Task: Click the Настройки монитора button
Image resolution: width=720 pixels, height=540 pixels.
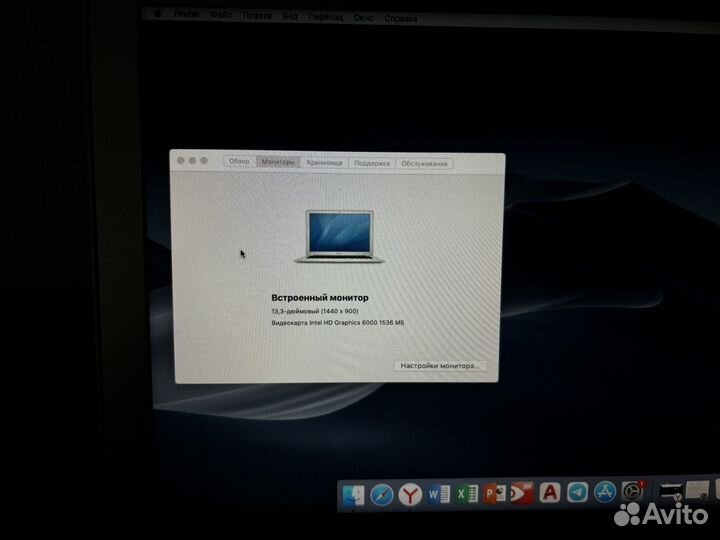Action: coord(440,366)
